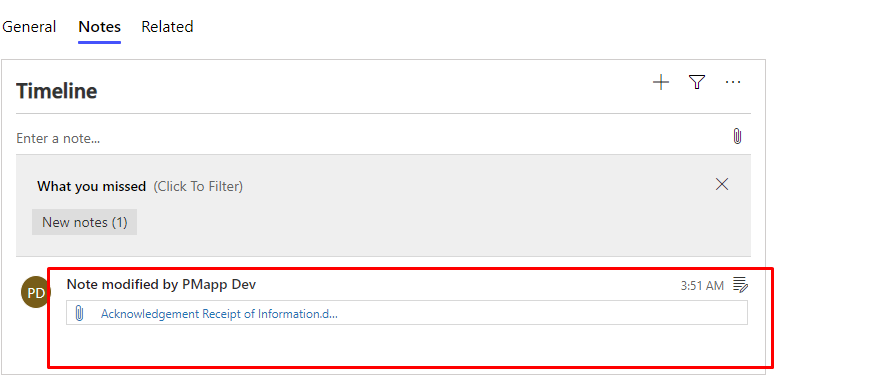Click the plus icon to add timeline record
874x390 pixels.
tap(661, 83)
